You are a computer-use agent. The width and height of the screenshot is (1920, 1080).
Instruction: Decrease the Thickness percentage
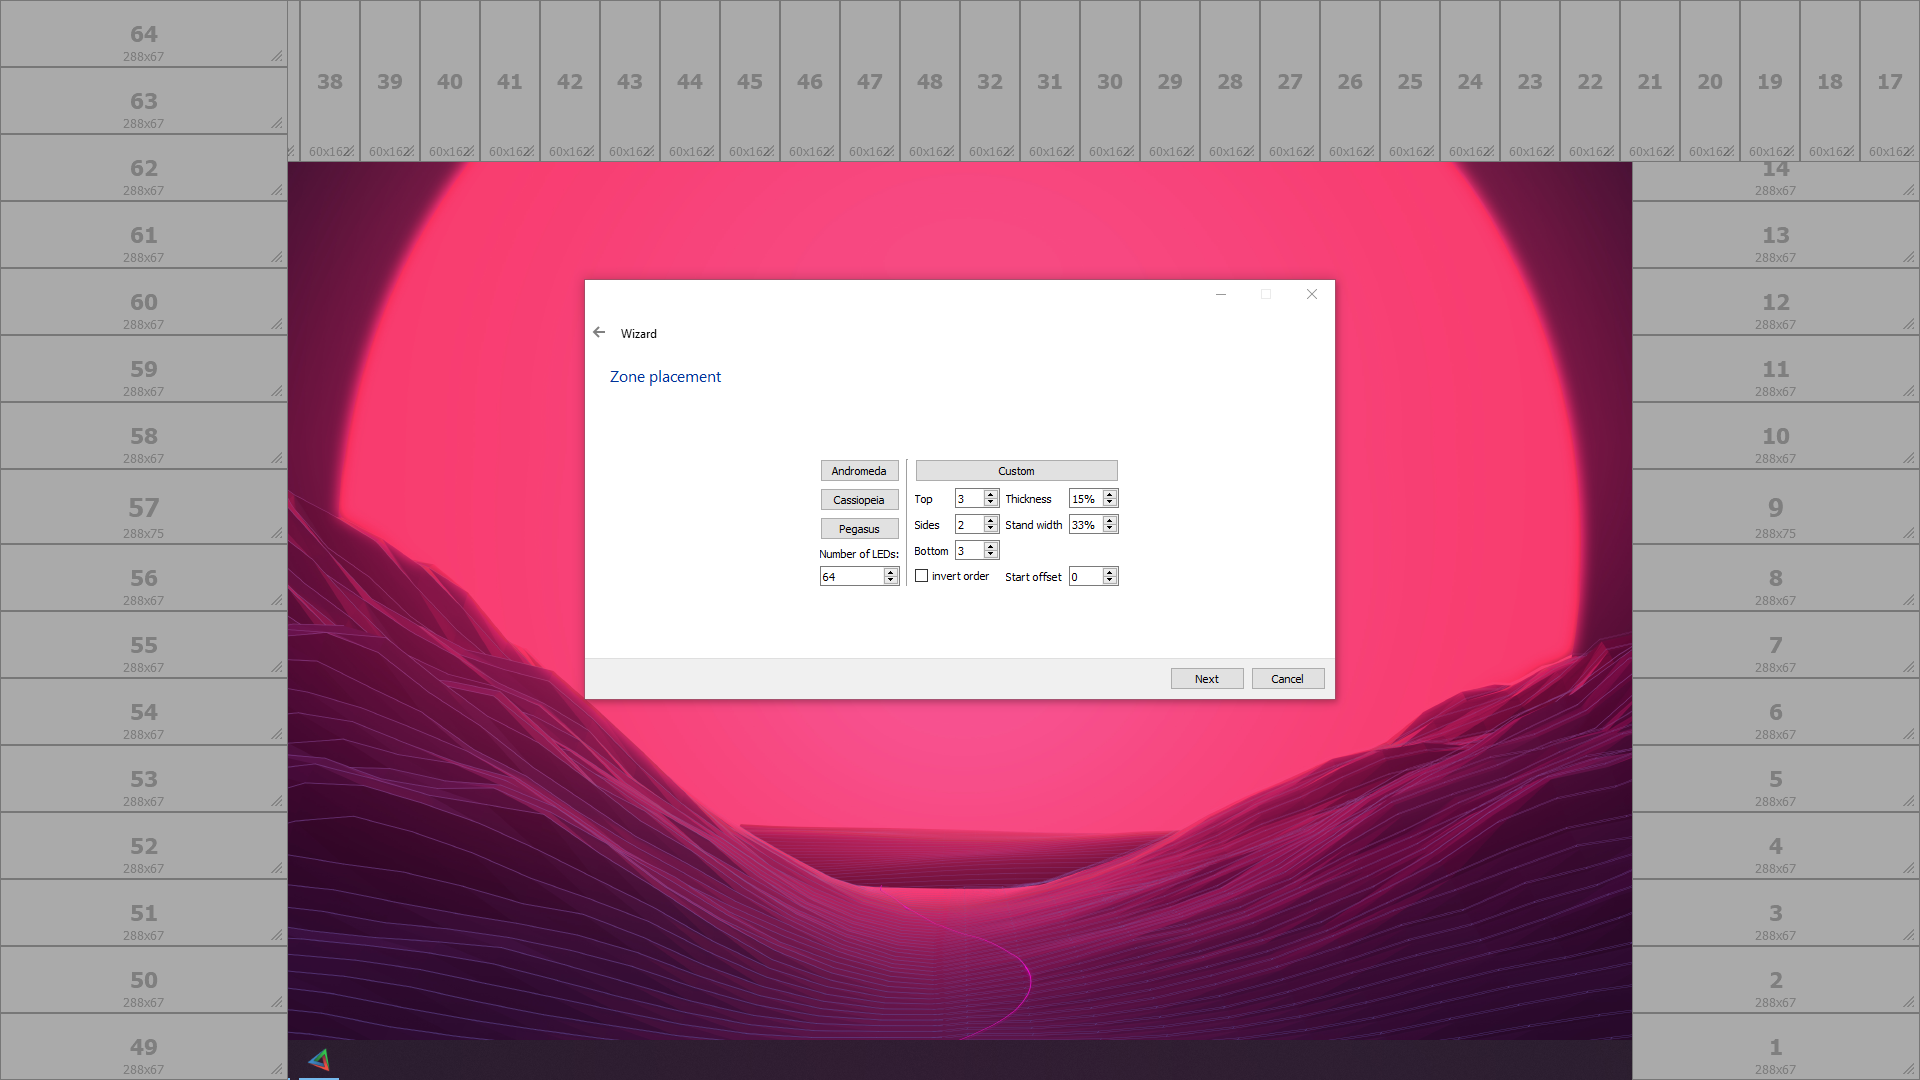click(x=1110, y=503)
